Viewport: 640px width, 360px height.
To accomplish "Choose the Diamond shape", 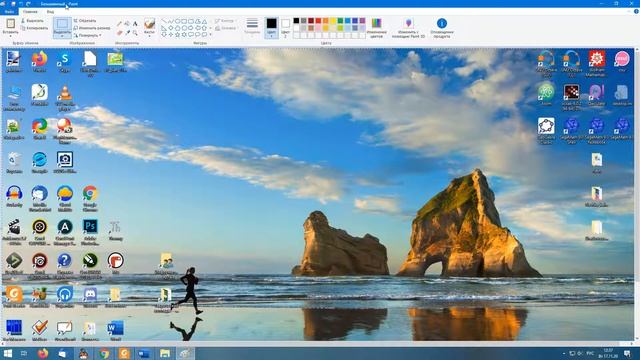I will (171, 28).
